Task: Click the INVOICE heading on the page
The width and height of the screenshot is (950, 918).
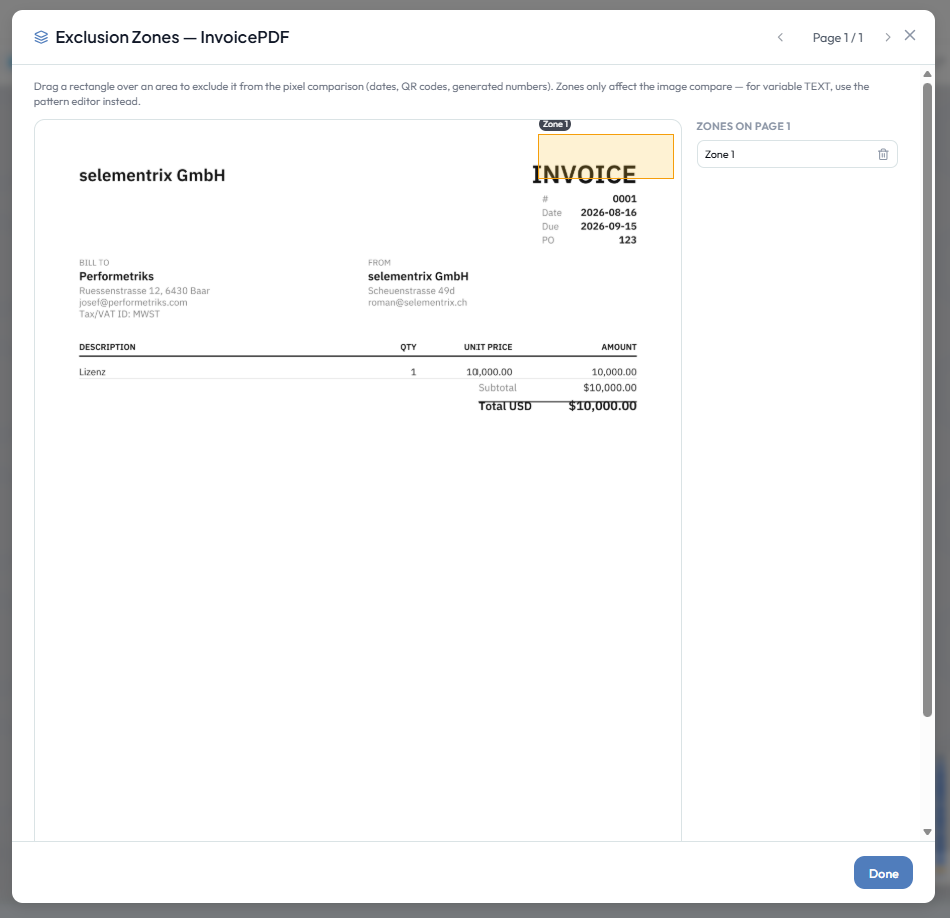Action: 584,175
